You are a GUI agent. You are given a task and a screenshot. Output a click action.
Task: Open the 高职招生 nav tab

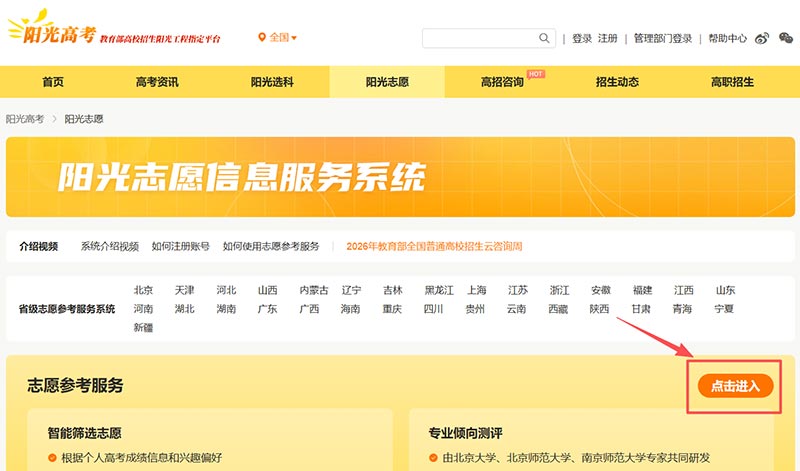[x=732, y=82]
